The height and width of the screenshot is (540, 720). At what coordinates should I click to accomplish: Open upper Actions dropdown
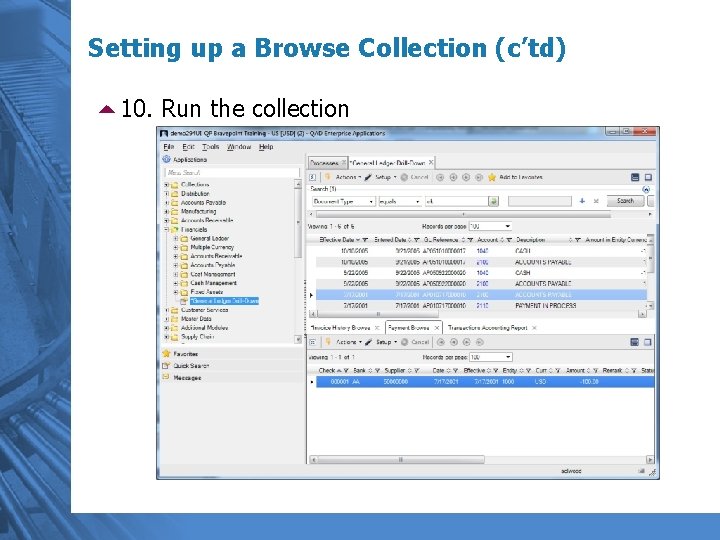point(348,177)
